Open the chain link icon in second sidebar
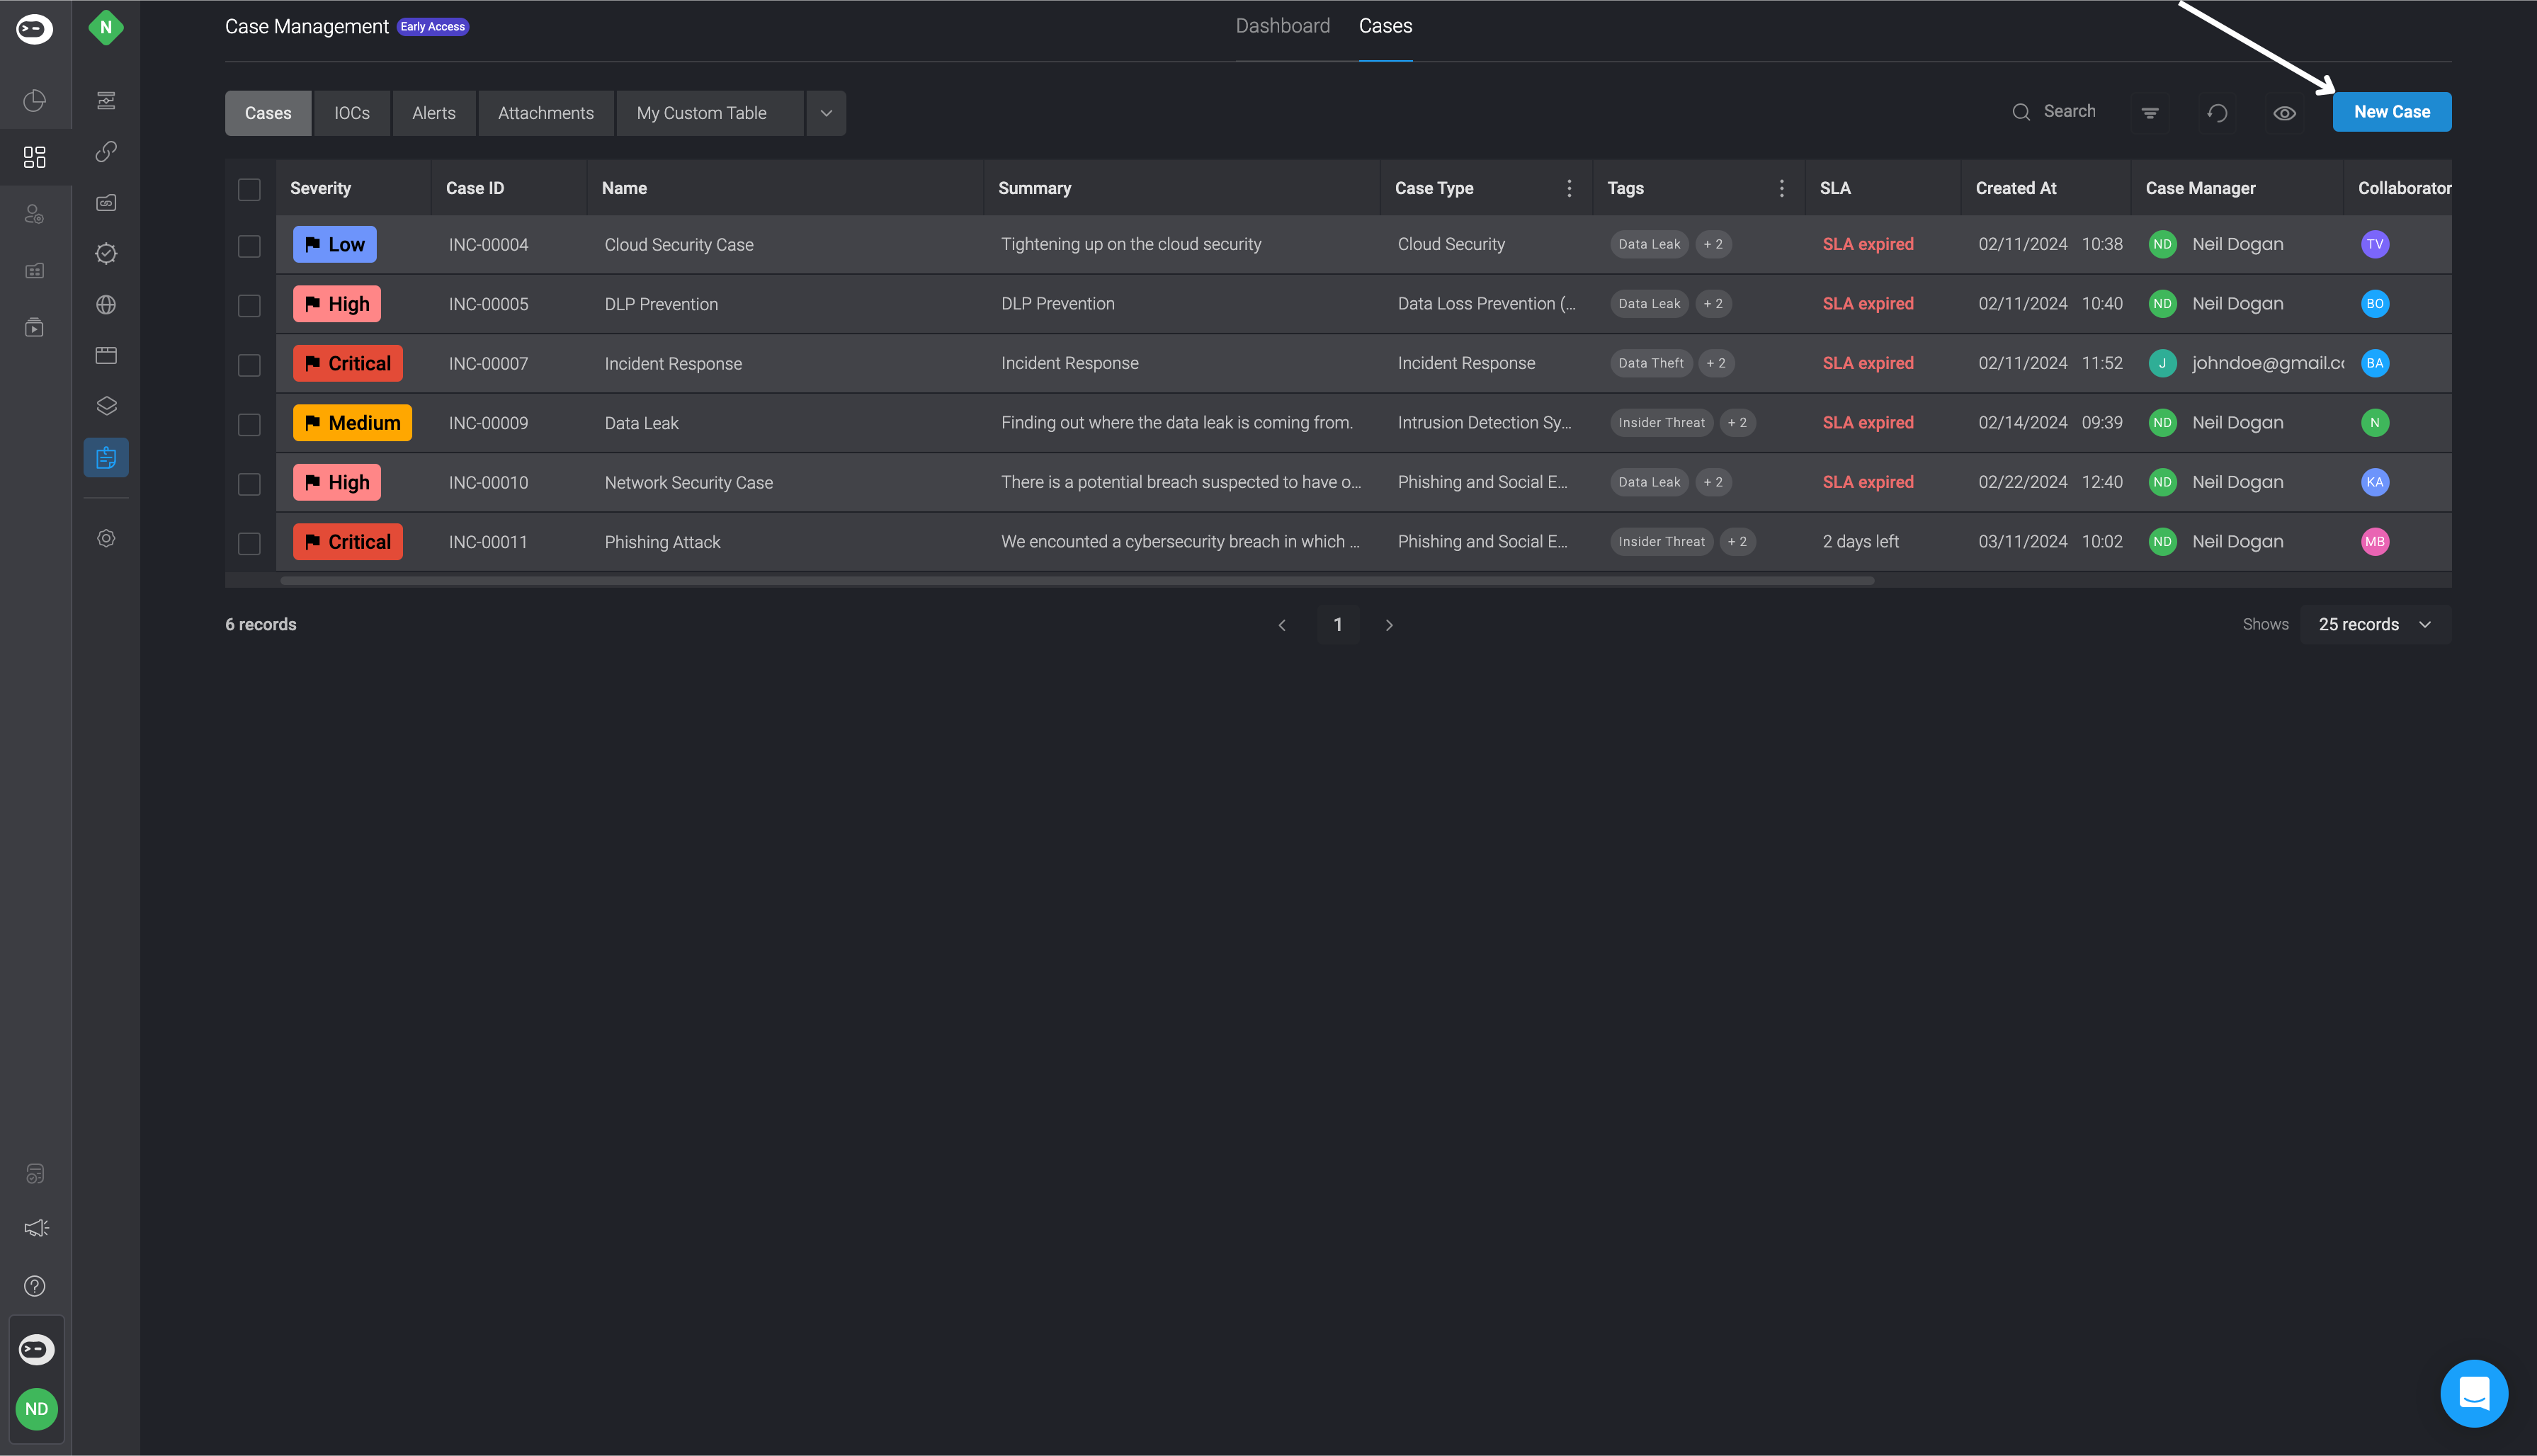 [x=106, y=151]
